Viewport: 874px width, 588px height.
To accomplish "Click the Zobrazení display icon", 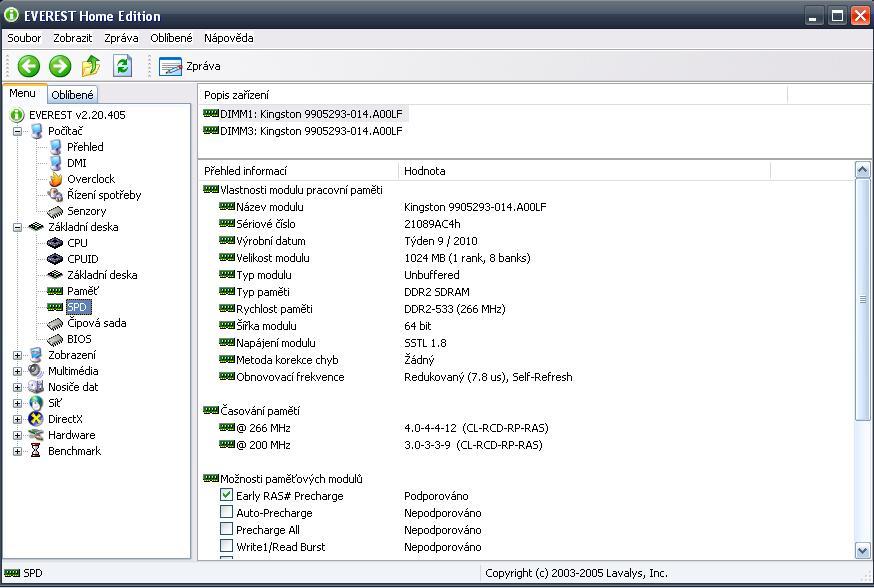I will click(36, 355).
